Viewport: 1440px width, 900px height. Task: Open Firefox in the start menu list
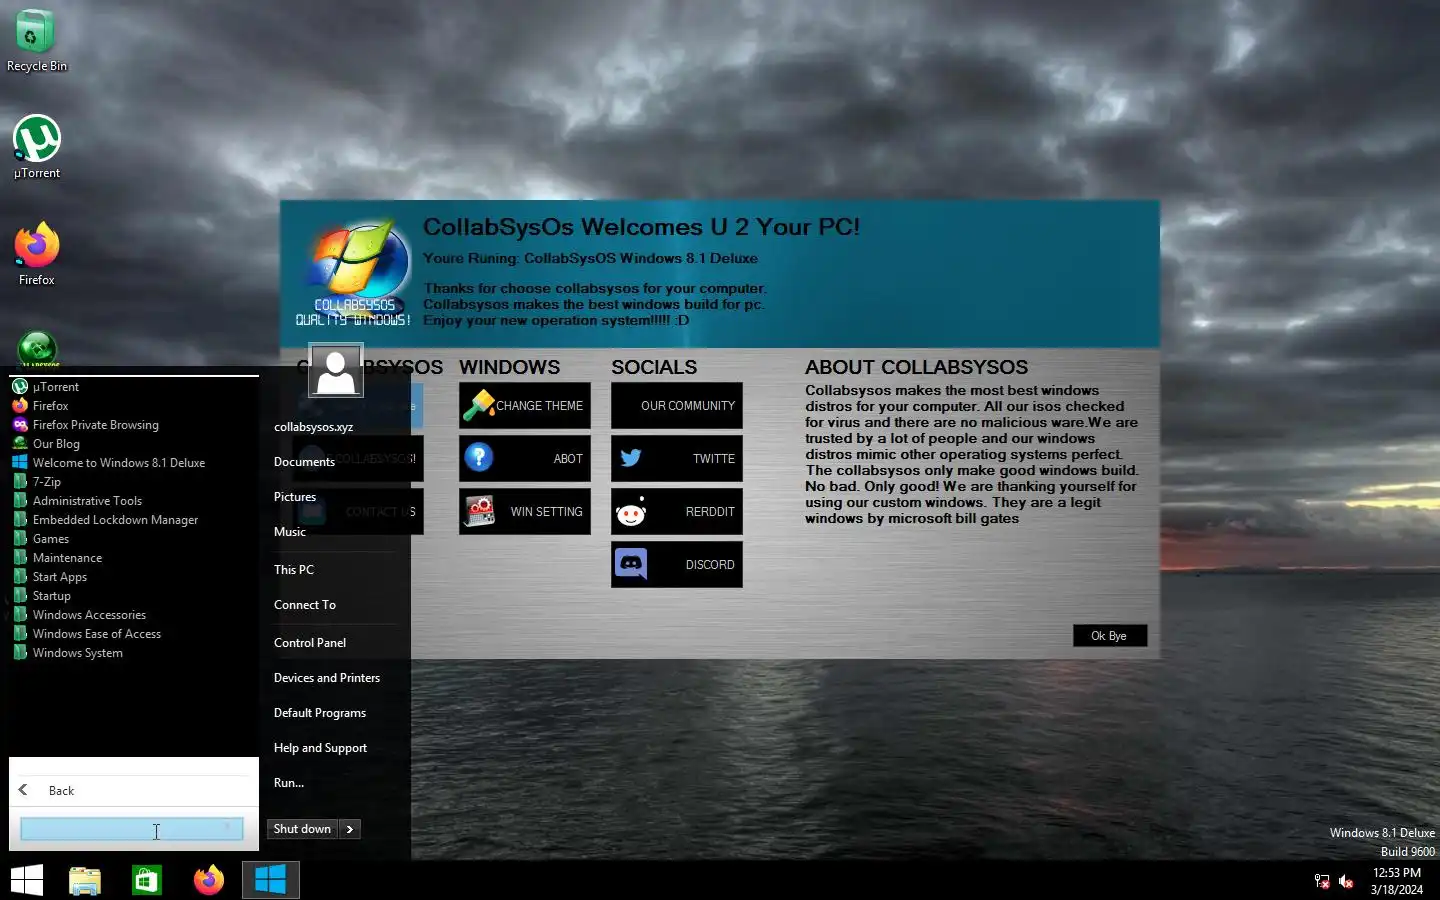point(134,406)
